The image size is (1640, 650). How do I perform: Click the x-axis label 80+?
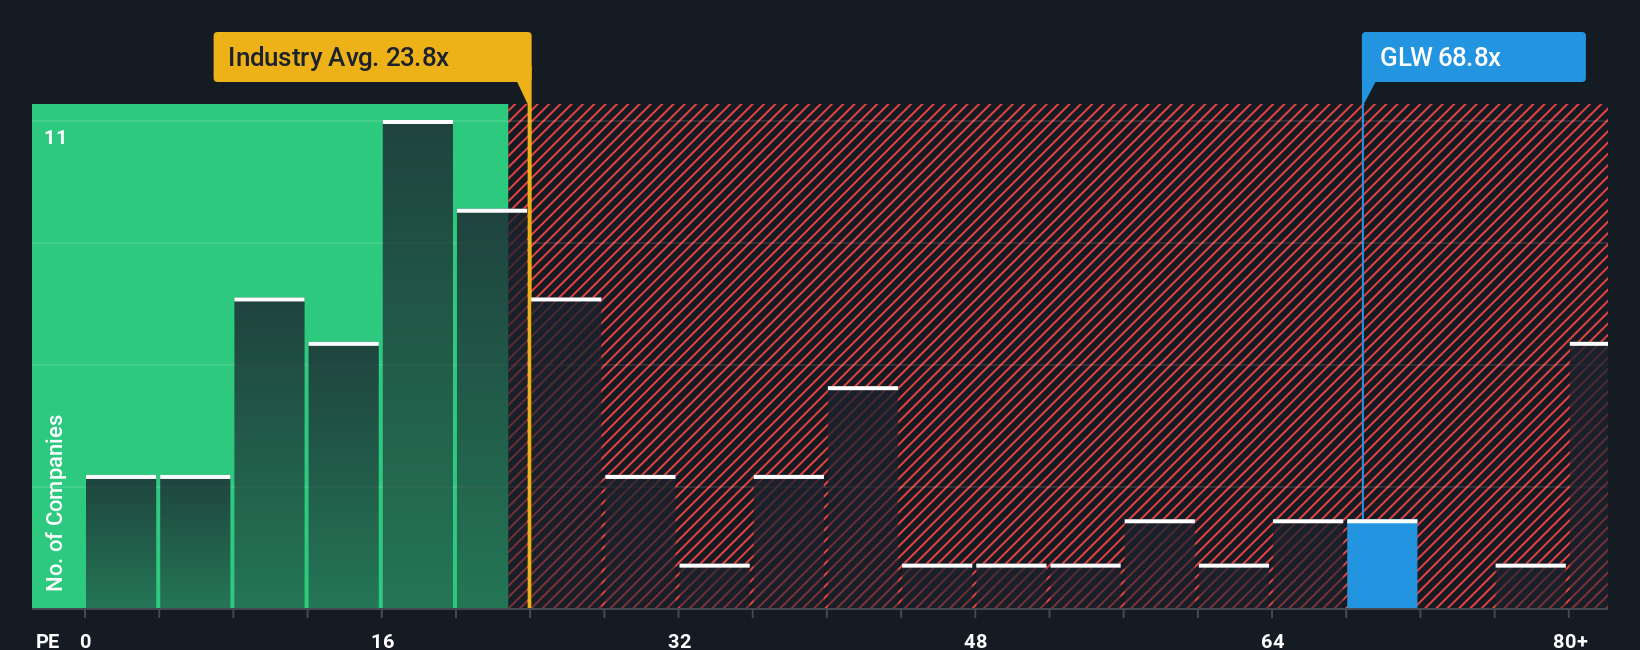pos(1570,640)
